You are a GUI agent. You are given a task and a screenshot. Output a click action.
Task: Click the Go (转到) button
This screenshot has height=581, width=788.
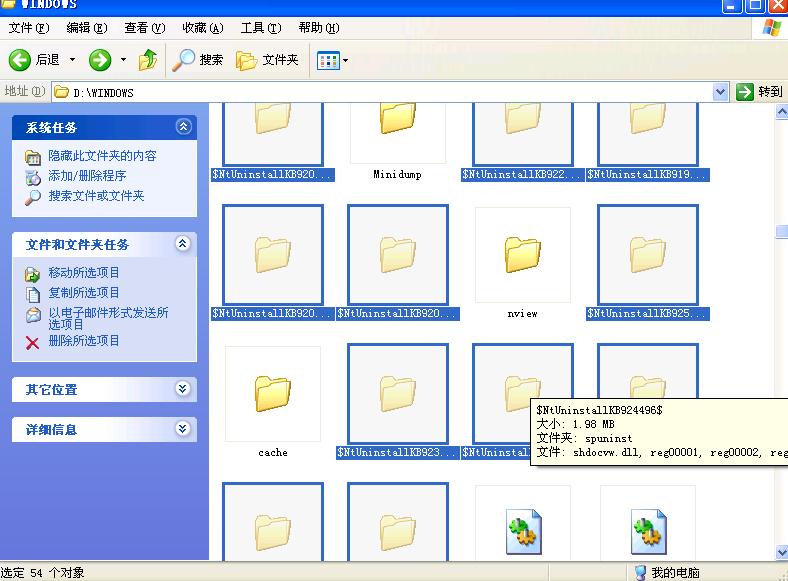point(759,92)
